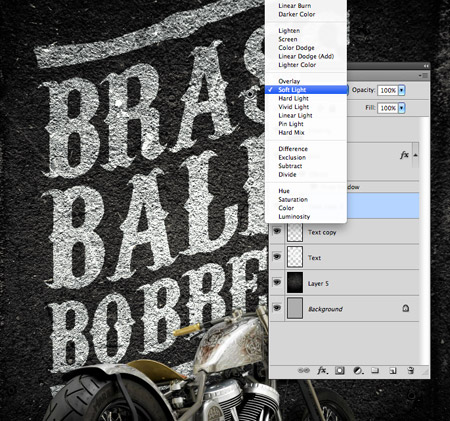Screen dimensions: 450x421
Task: Pick Subtract blend mode
Action: coord(290,166)
